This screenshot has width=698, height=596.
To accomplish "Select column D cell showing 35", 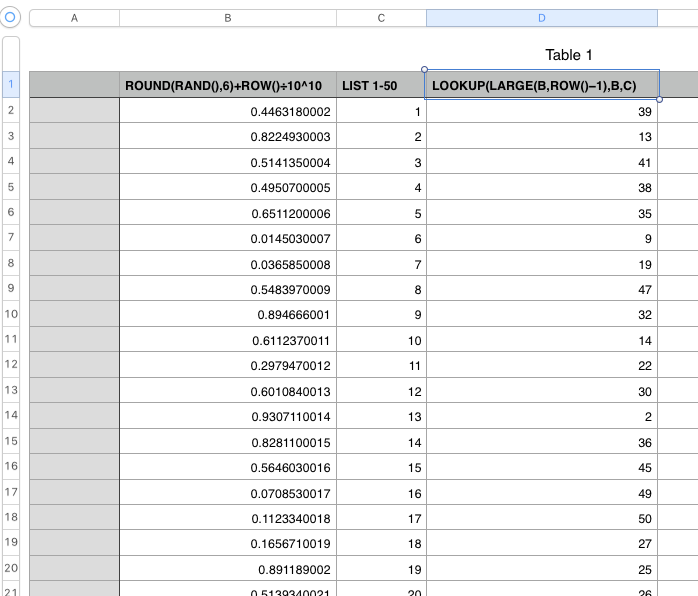I will (542, 212).
